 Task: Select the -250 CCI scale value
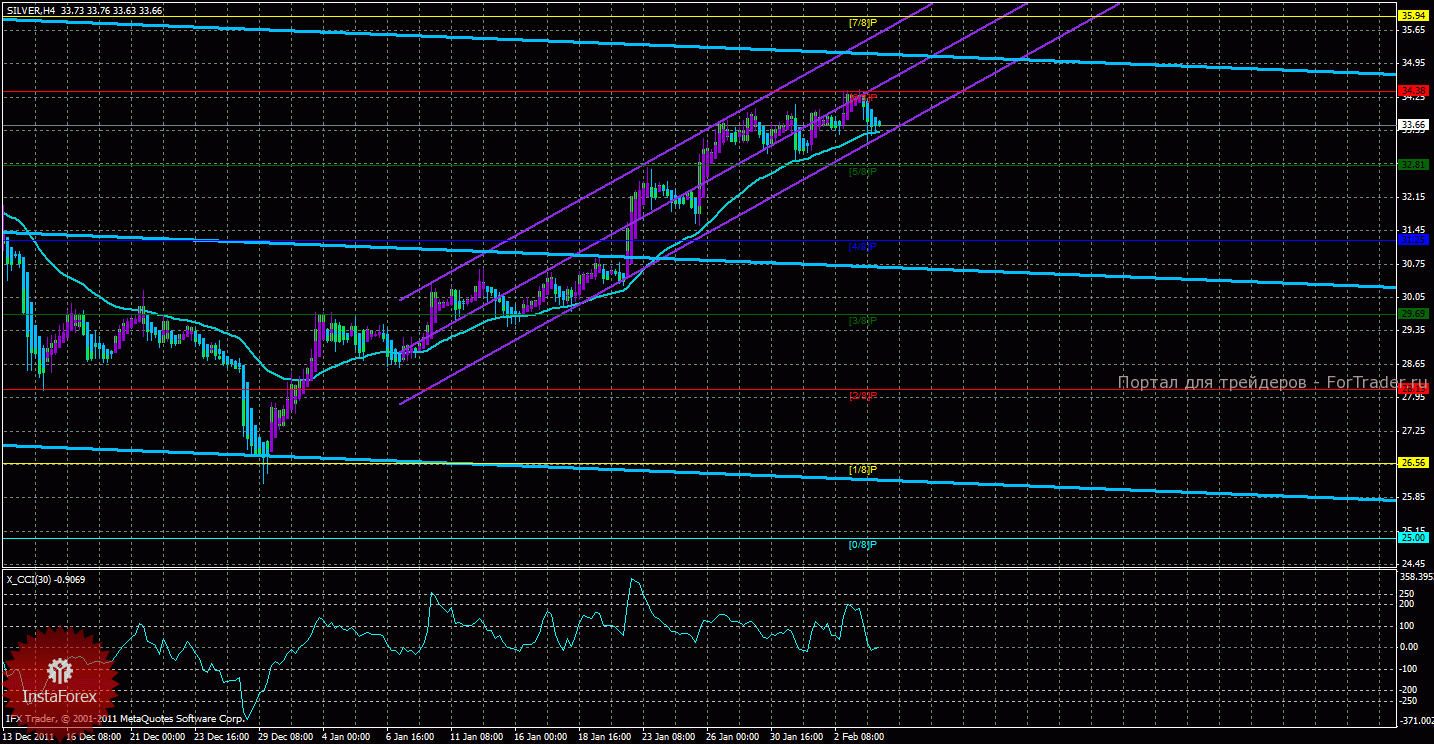click(x=1410, y=703)
